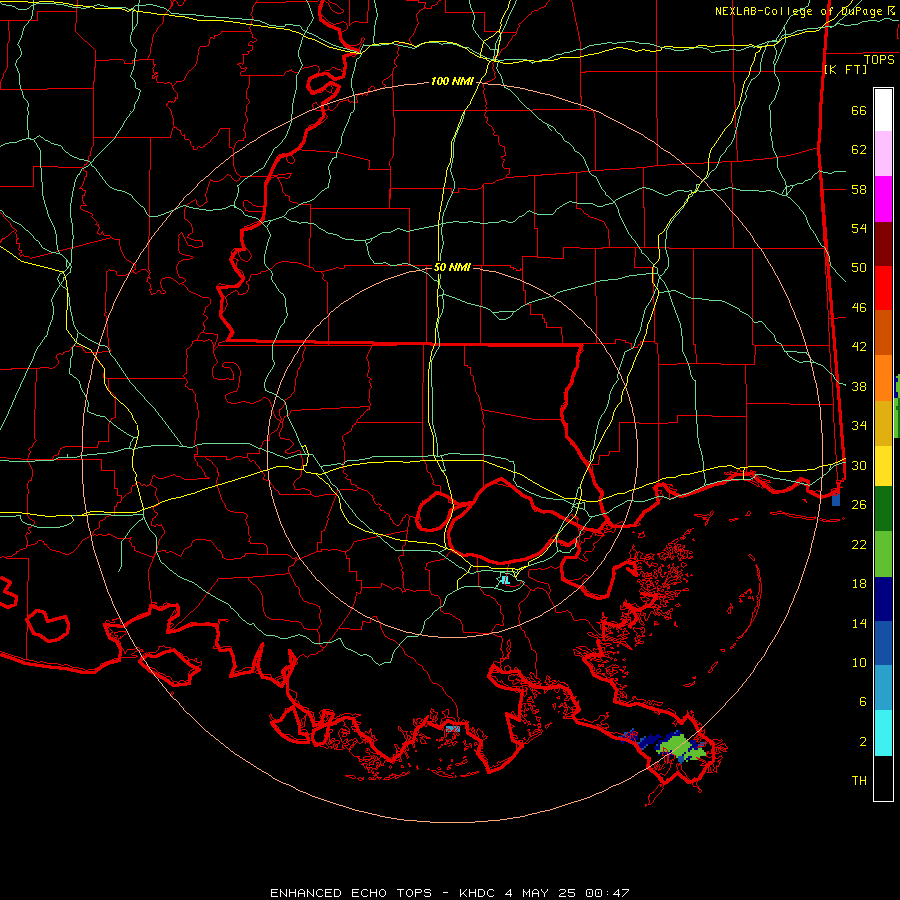Viewport: 900px width, 900px height.
Task: Click the "[K FT]" units label
Action: click(x=845, y=70)
